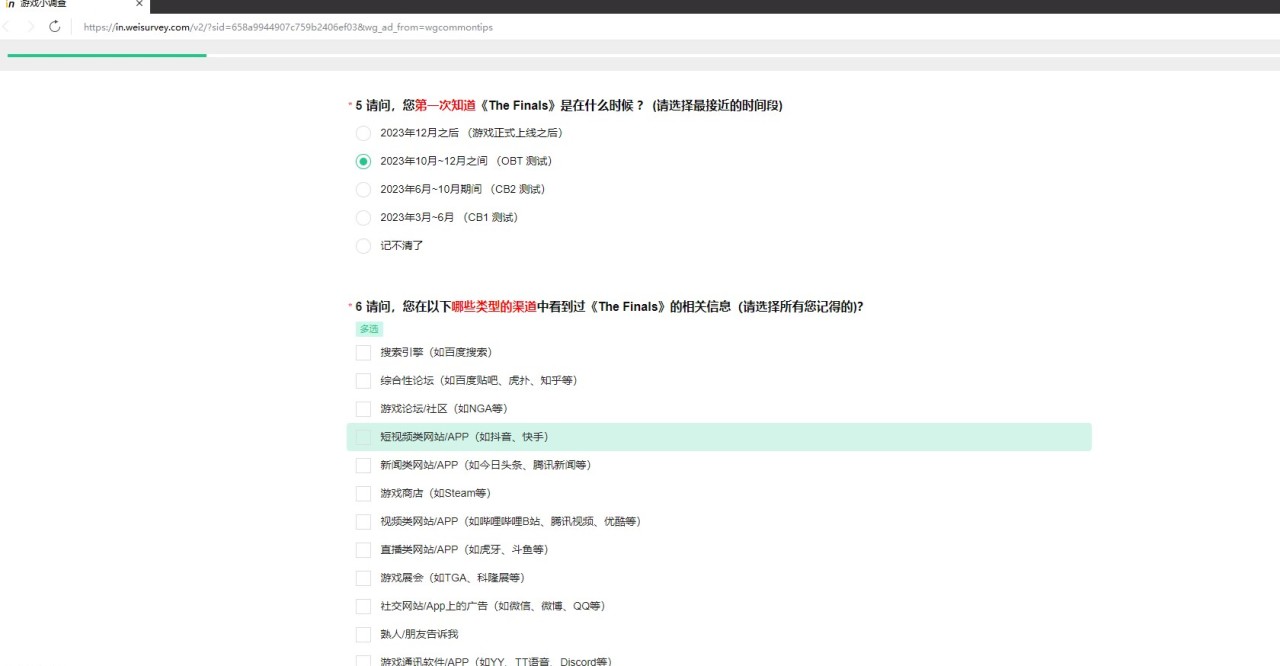Viewport: 1280px width, 666px height.
Task: Reload the page with the refresh icon
Action: (55, 27)
